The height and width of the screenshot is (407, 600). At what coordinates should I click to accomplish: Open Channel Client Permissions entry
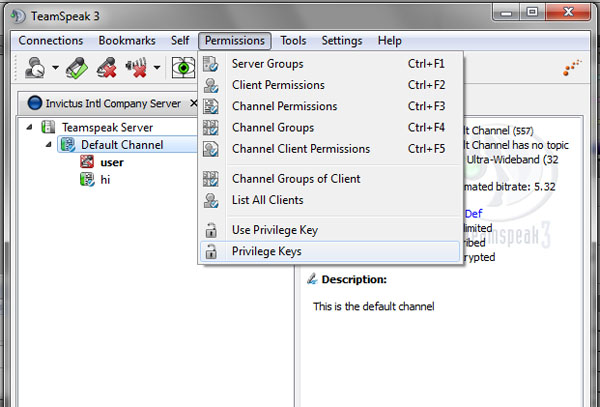330,149
